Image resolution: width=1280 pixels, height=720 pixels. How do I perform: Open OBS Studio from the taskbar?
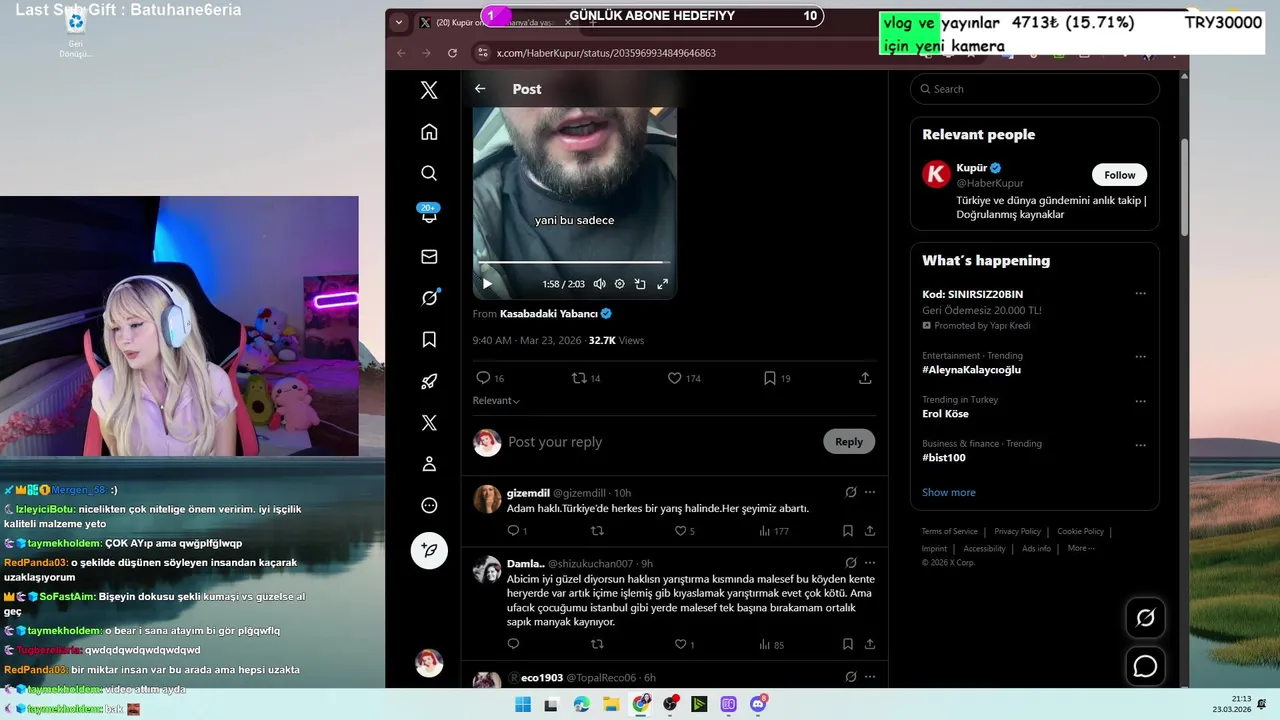click(x=670, y=705)
